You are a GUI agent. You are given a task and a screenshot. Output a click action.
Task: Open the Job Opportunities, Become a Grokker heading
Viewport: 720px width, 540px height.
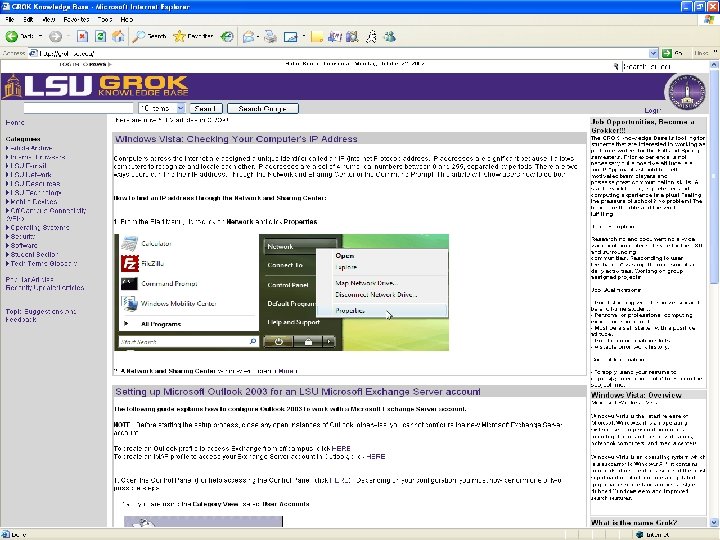click(643, 126)
